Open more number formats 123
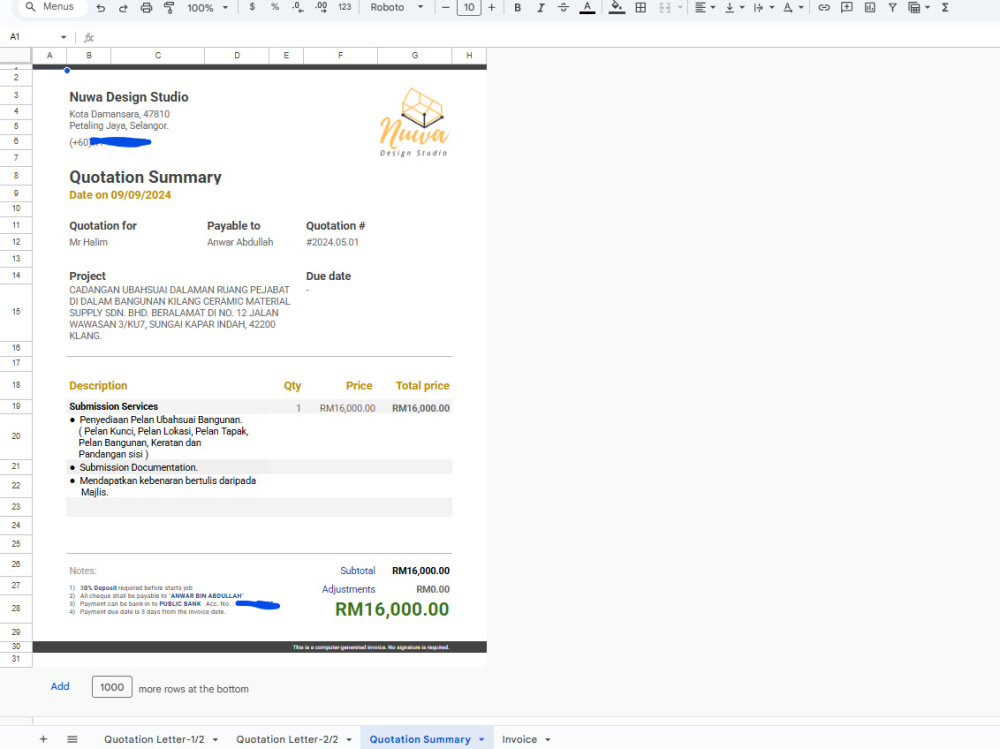 coord(345,7)
